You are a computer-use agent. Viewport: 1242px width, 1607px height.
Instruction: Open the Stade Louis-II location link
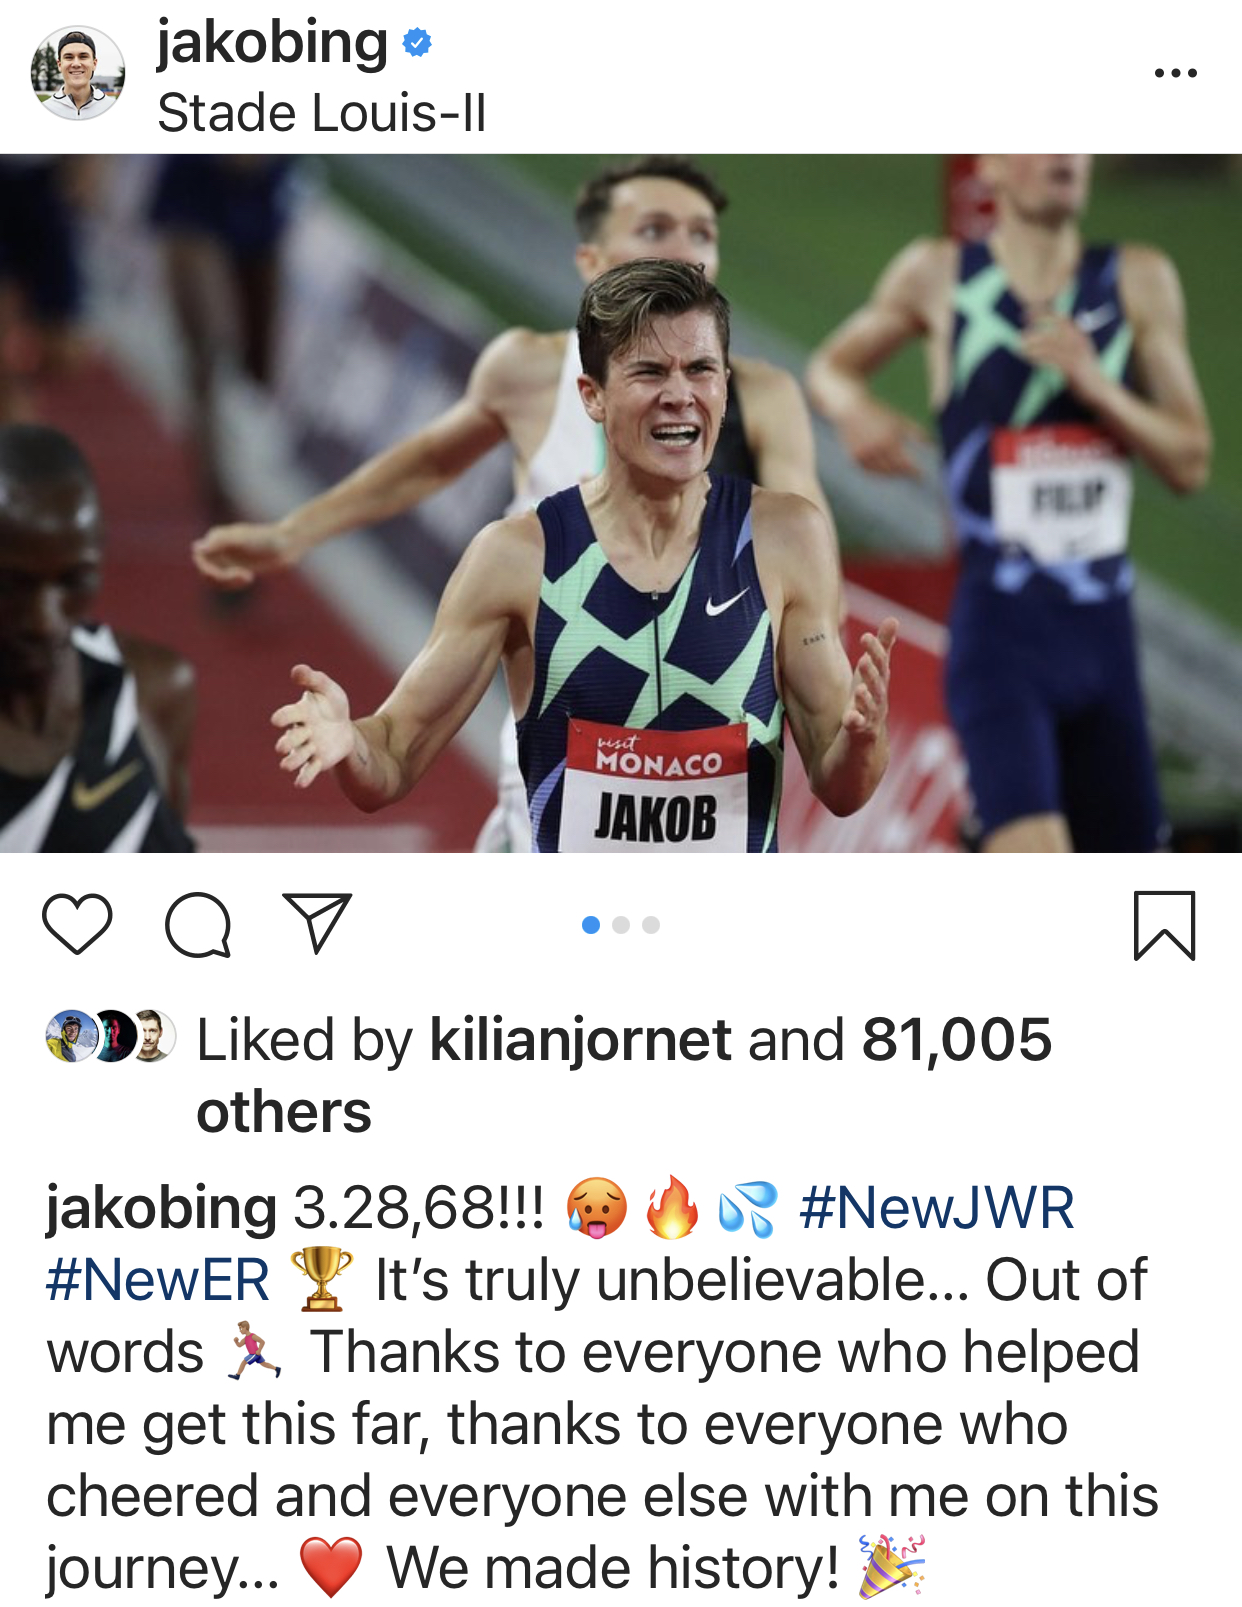point(322,112)
